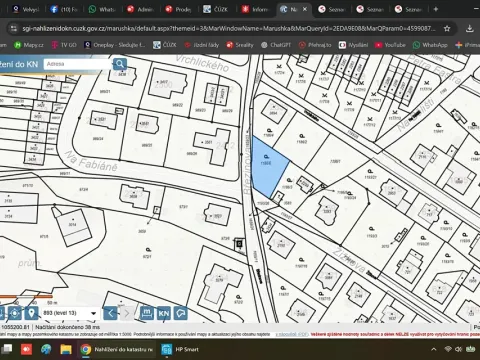Center map on my location target icon

[x=15, y=313]
